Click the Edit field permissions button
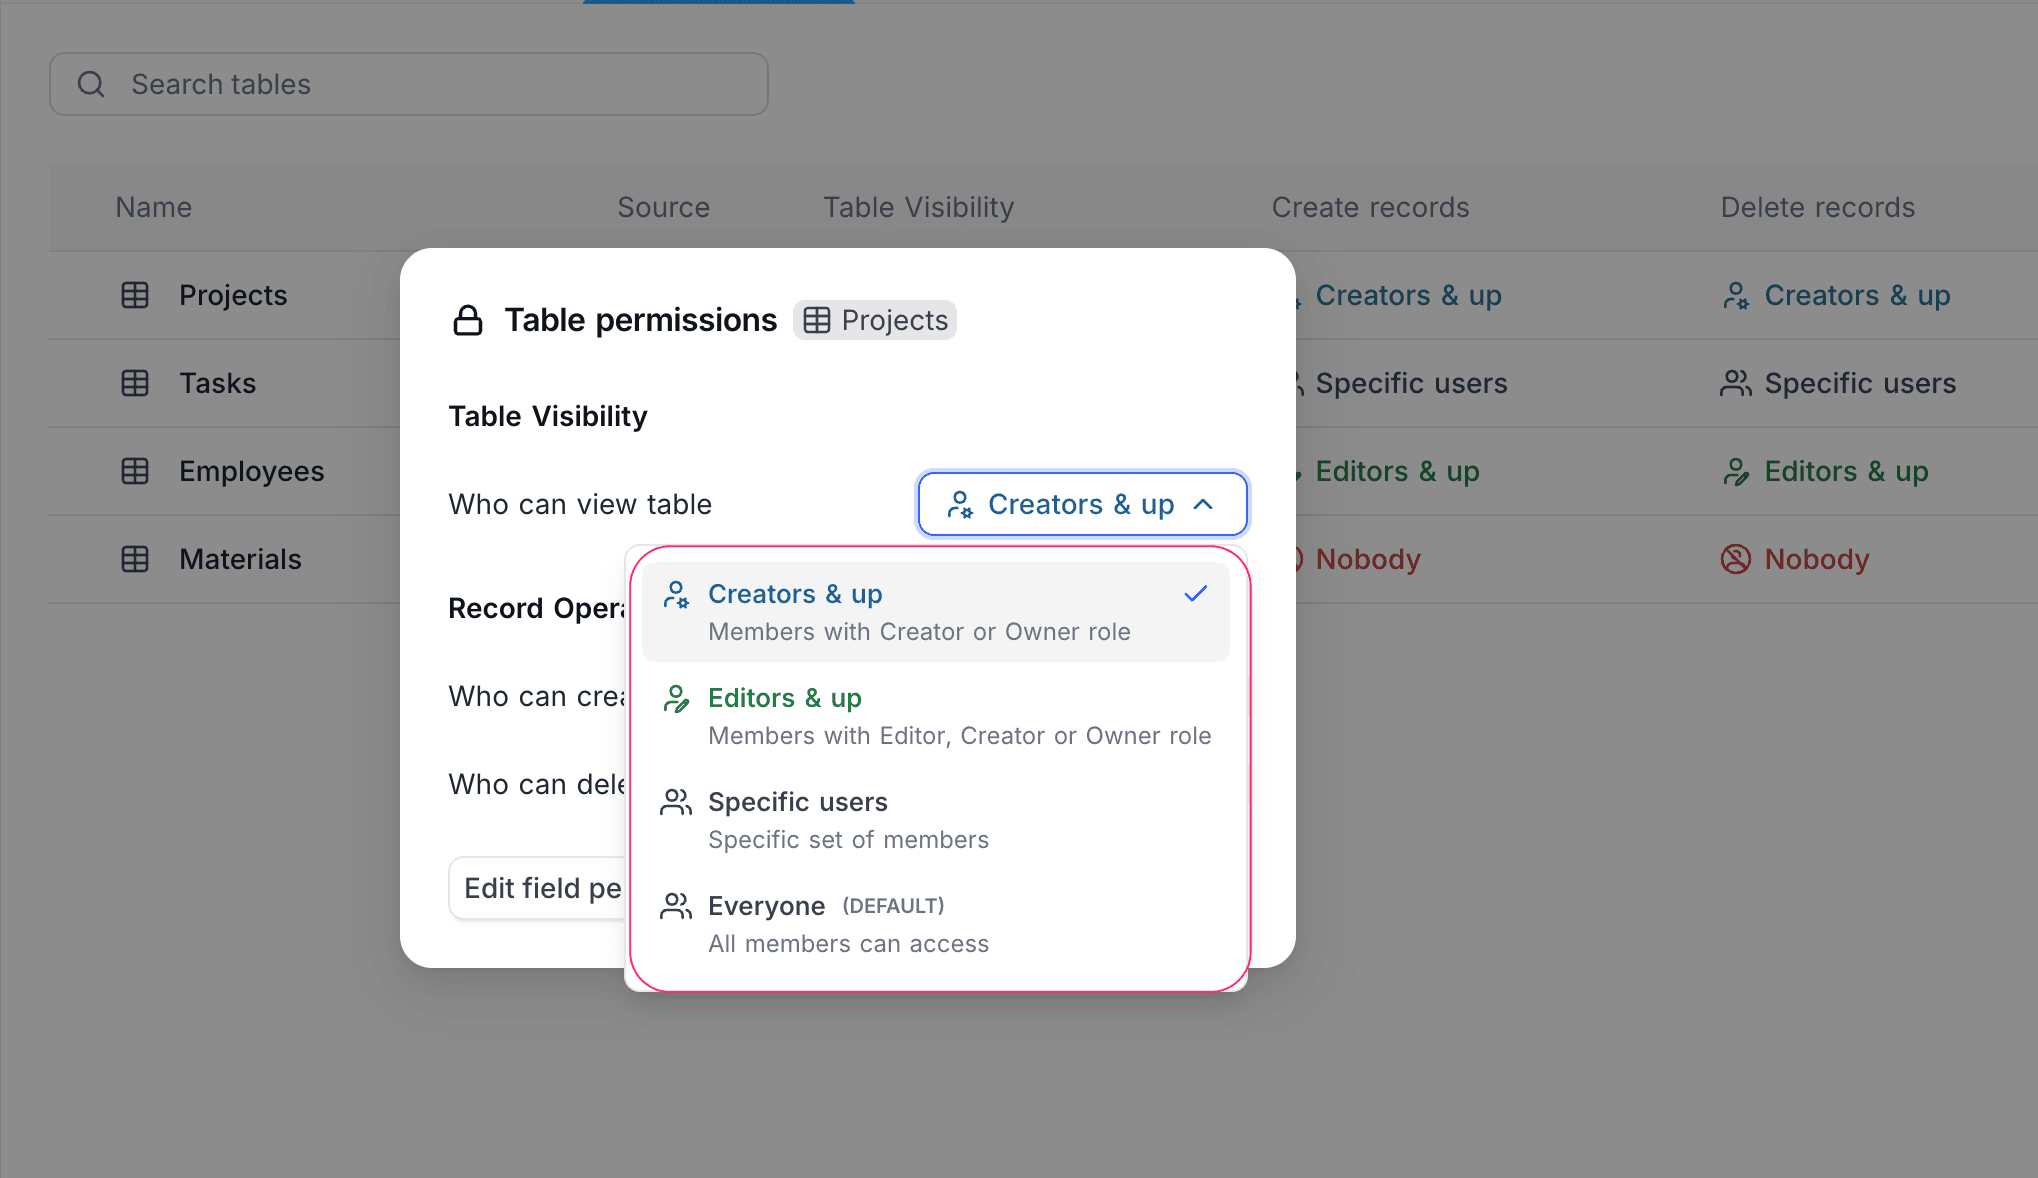Image resolution: width=2038 pixels, height=1178 pixels. (x=540, y=888)
